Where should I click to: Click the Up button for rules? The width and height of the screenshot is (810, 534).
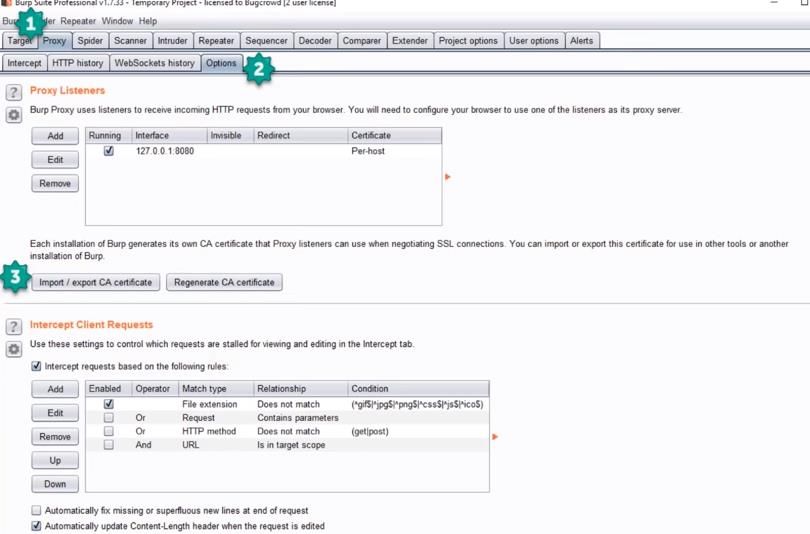click(x=55, y=460)
